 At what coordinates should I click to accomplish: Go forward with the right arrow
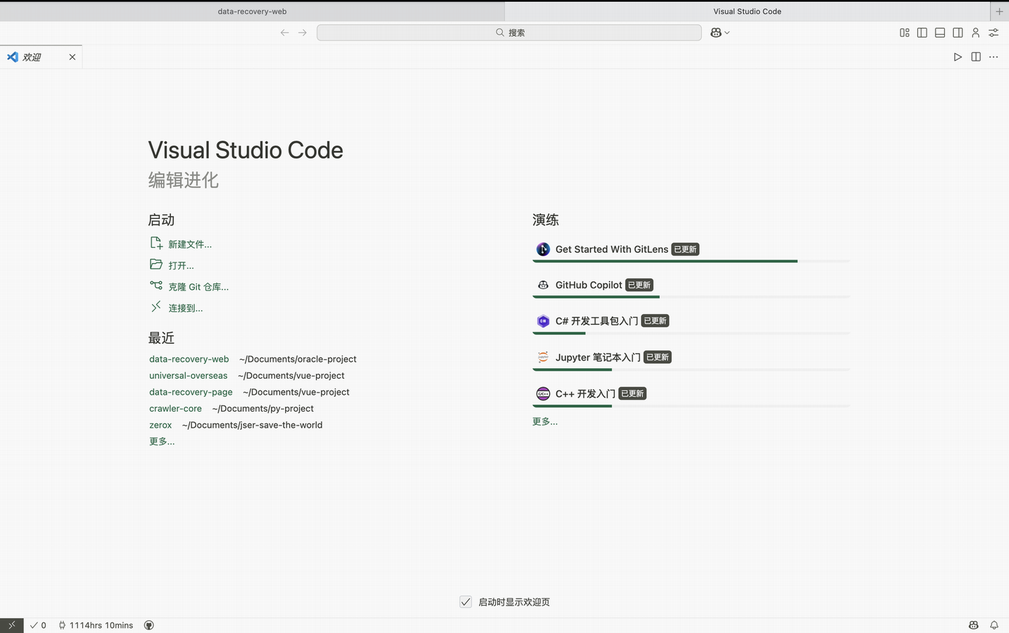(302, 33)
